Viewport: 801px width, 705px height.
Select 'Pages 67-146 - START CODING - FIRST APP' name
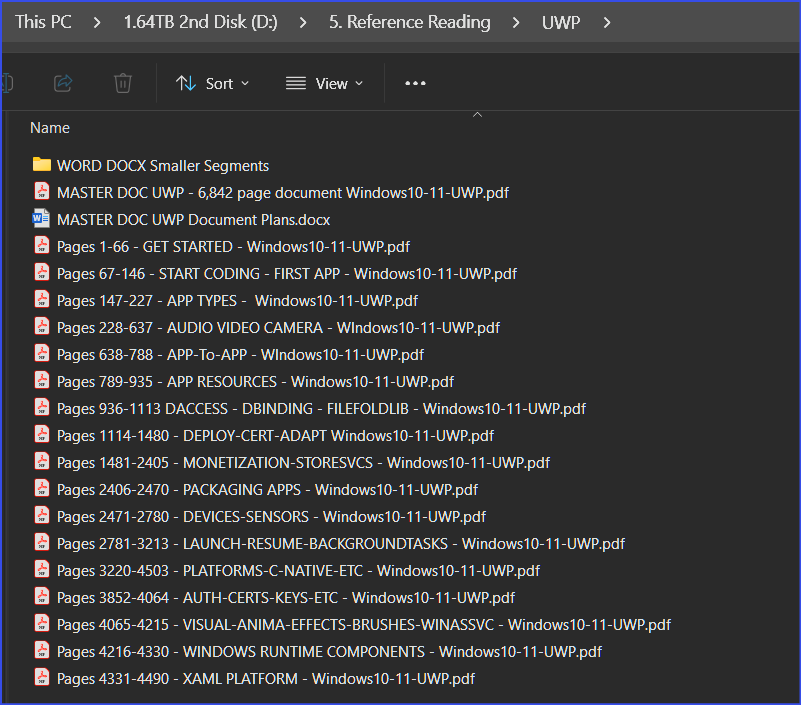click(287, 274)
